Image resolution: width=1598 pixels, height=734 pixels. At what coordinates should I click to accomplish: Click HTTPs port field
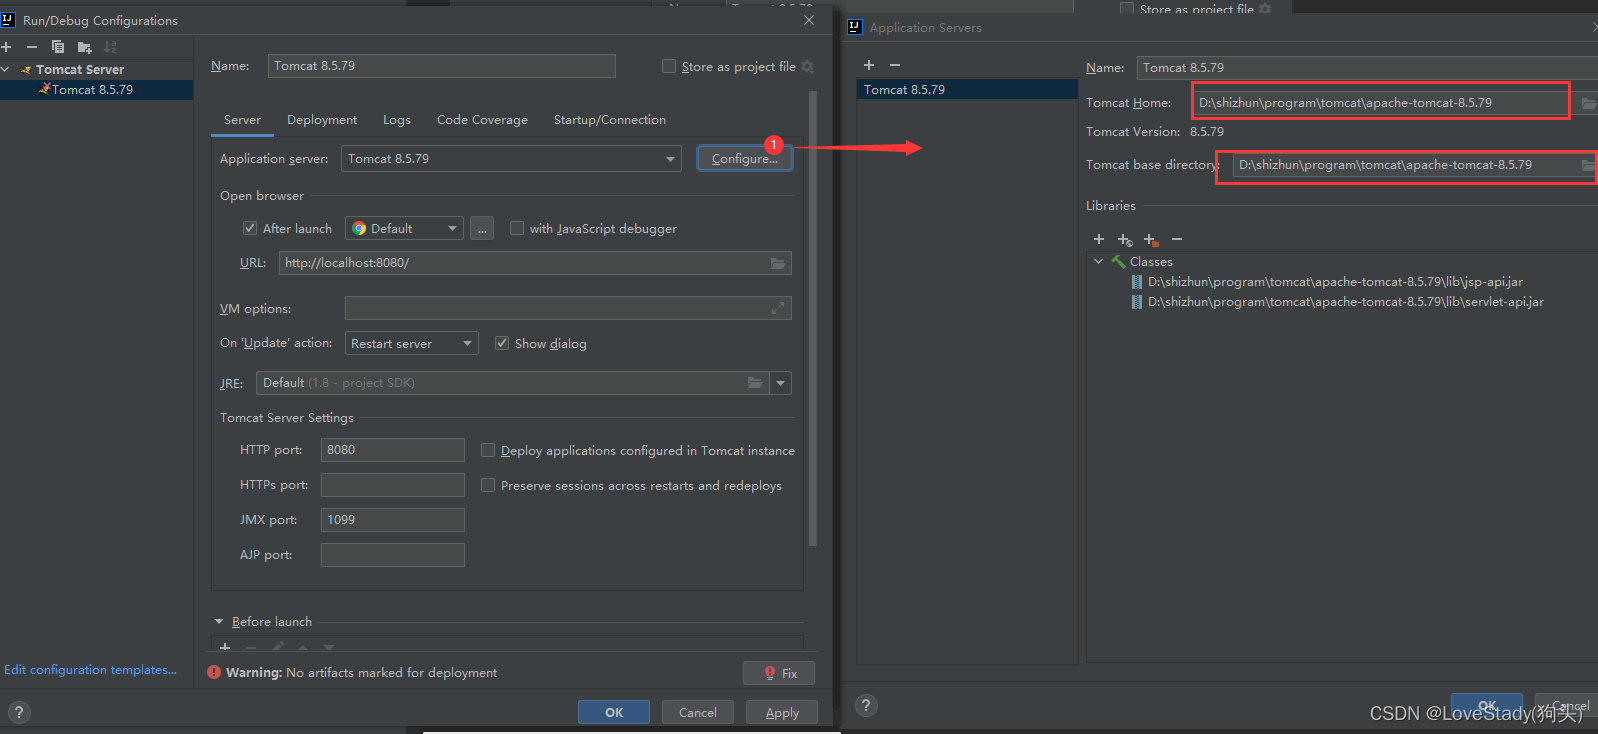coord(393,485)
